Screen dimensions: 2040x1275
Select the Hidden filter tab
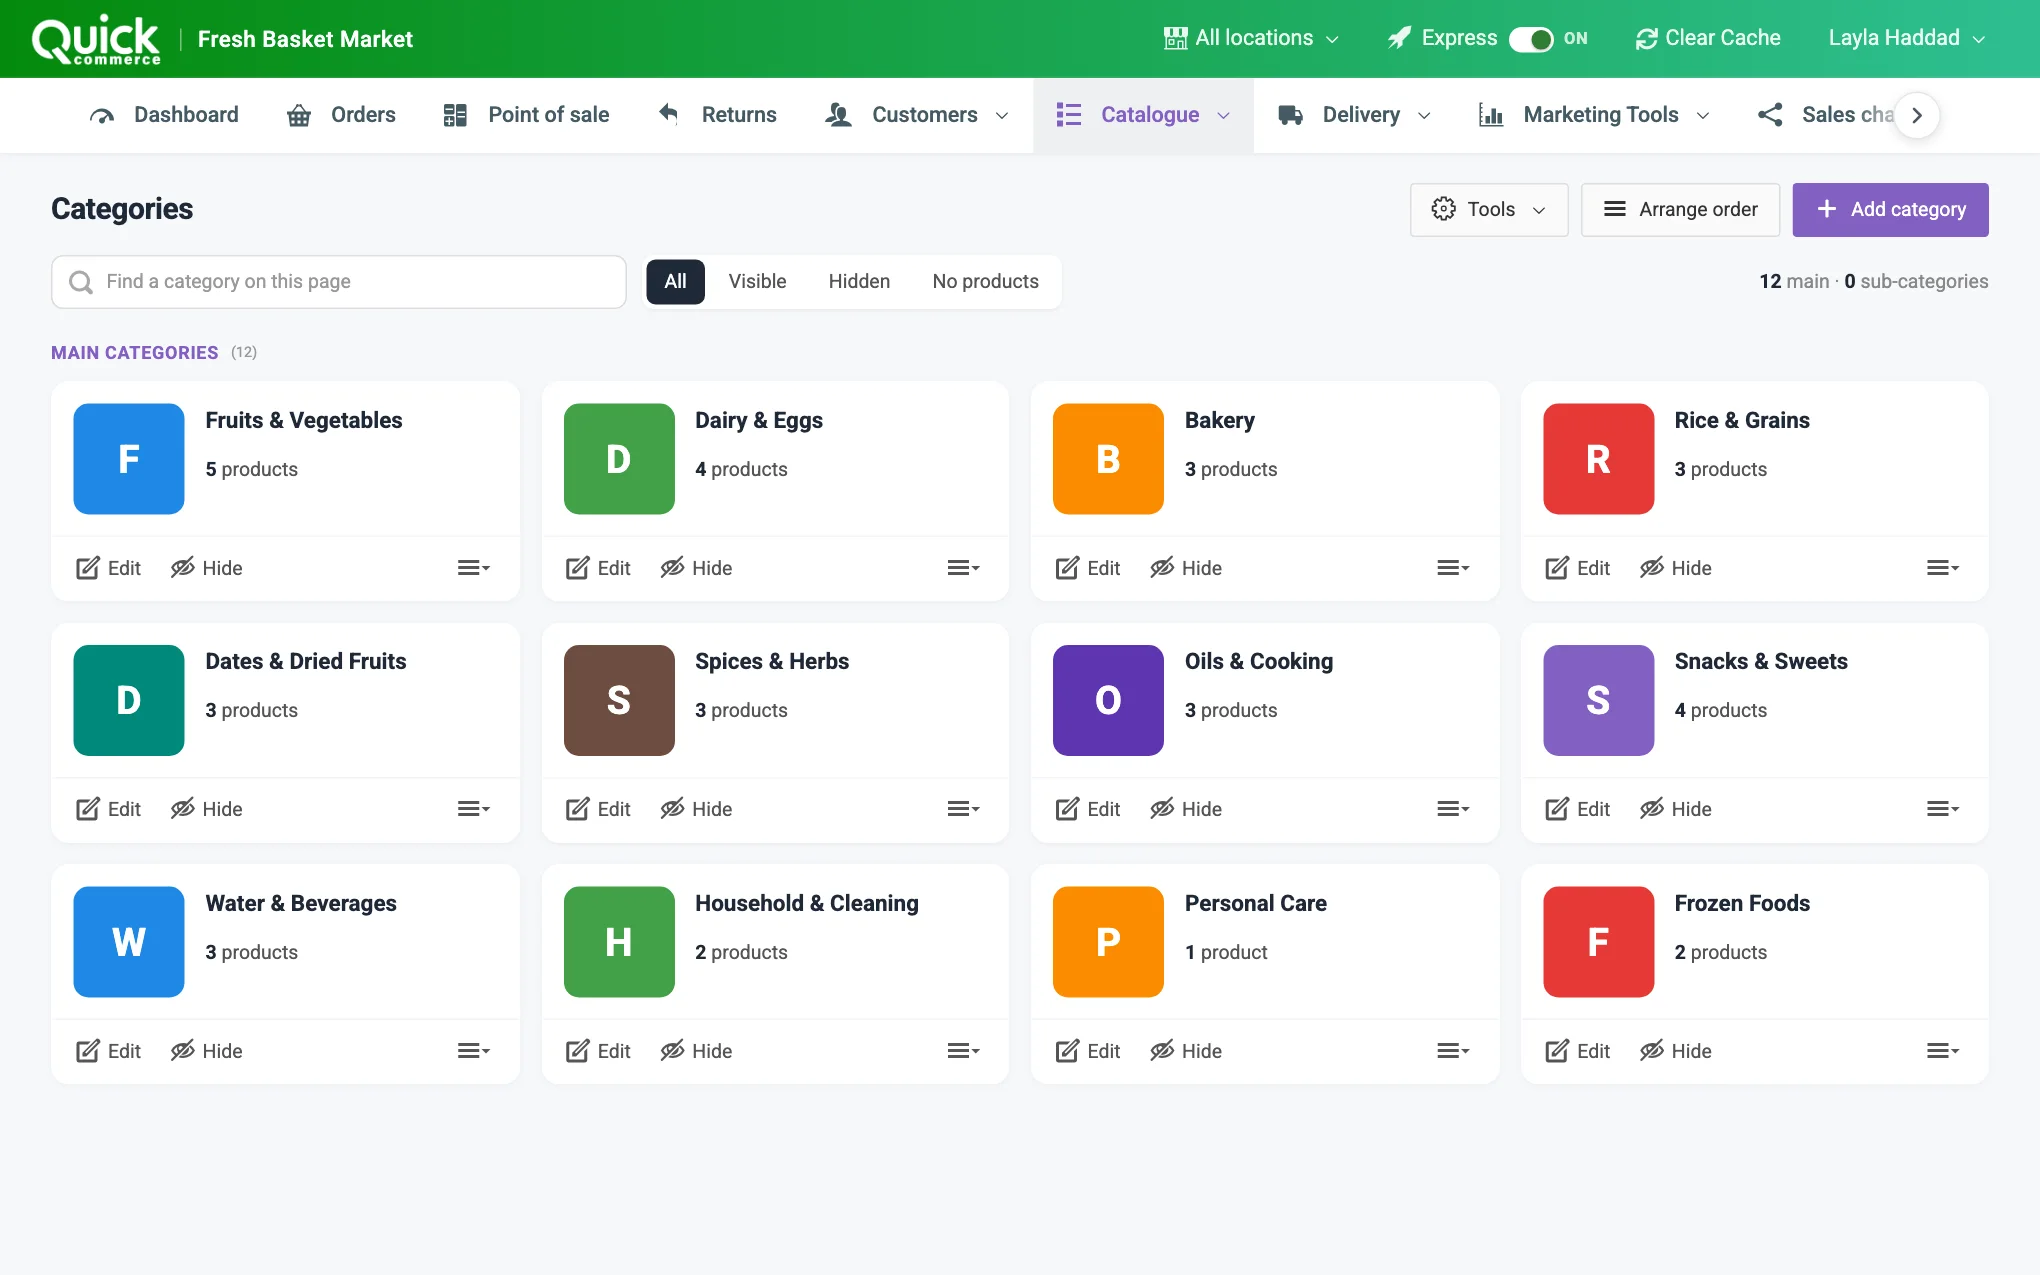pos(859,282)
